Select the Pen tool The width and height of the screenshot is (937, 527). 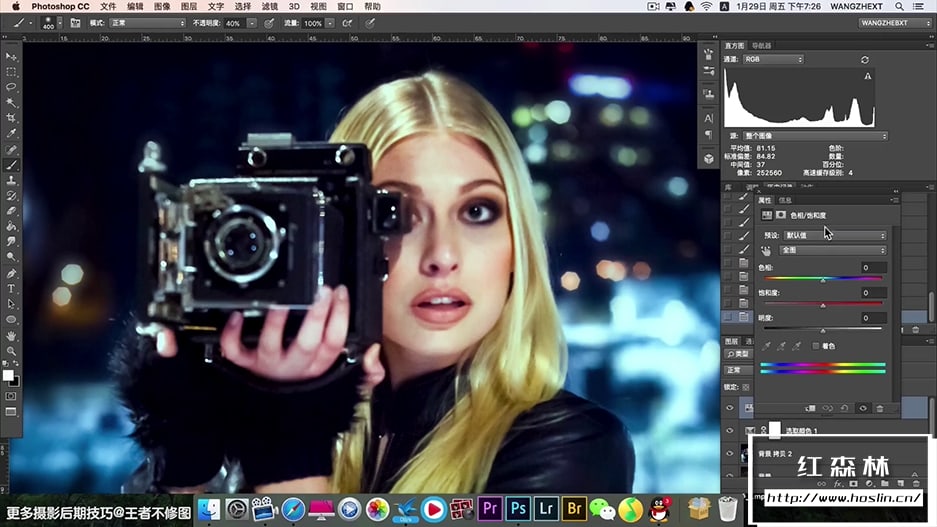click(x=11, y=274)
